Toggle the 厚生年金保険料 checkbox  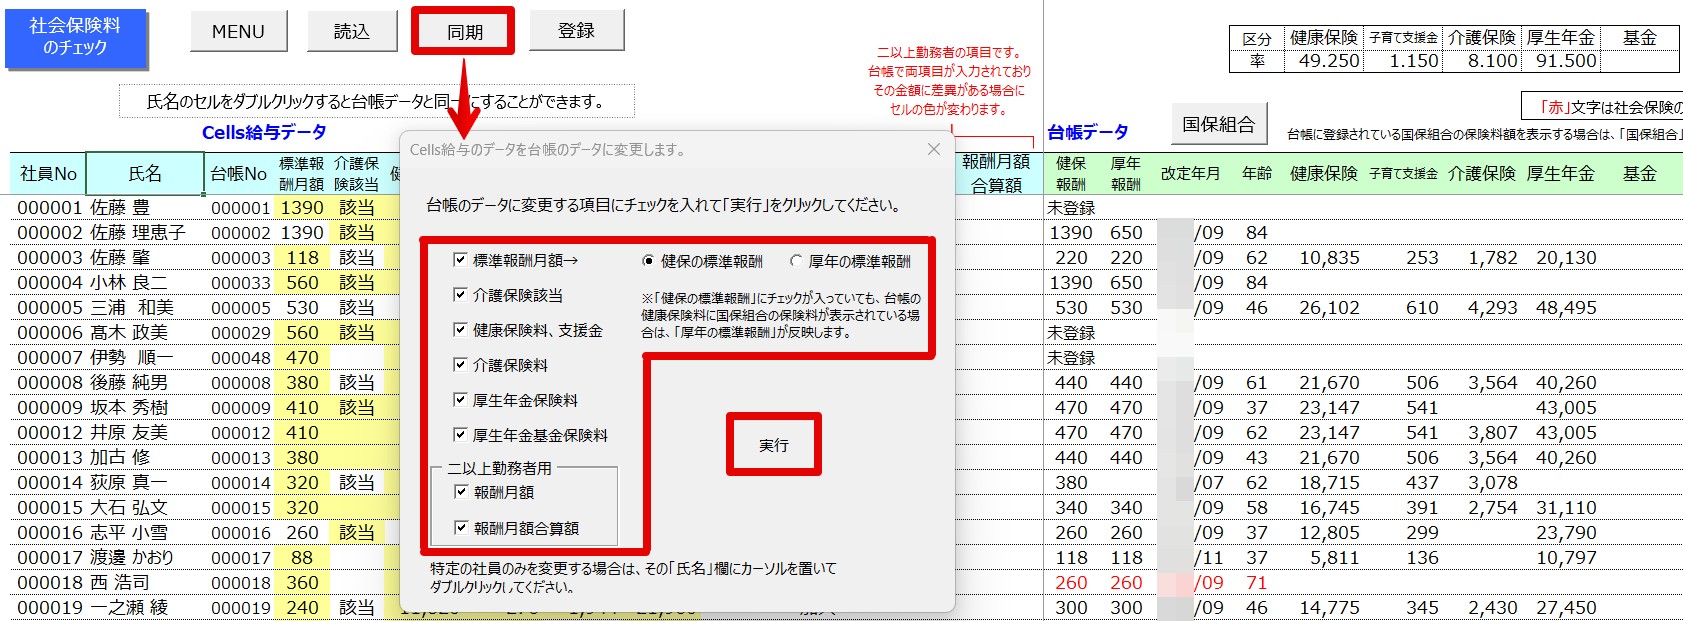pyautogui.click(x=460, y=400)
